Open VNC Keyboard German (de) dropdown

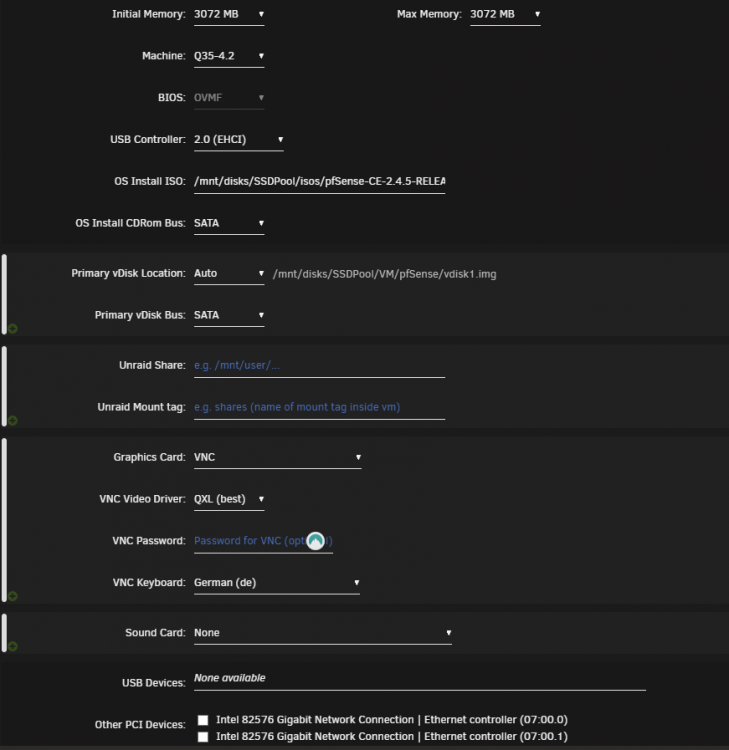pos(277,583)
